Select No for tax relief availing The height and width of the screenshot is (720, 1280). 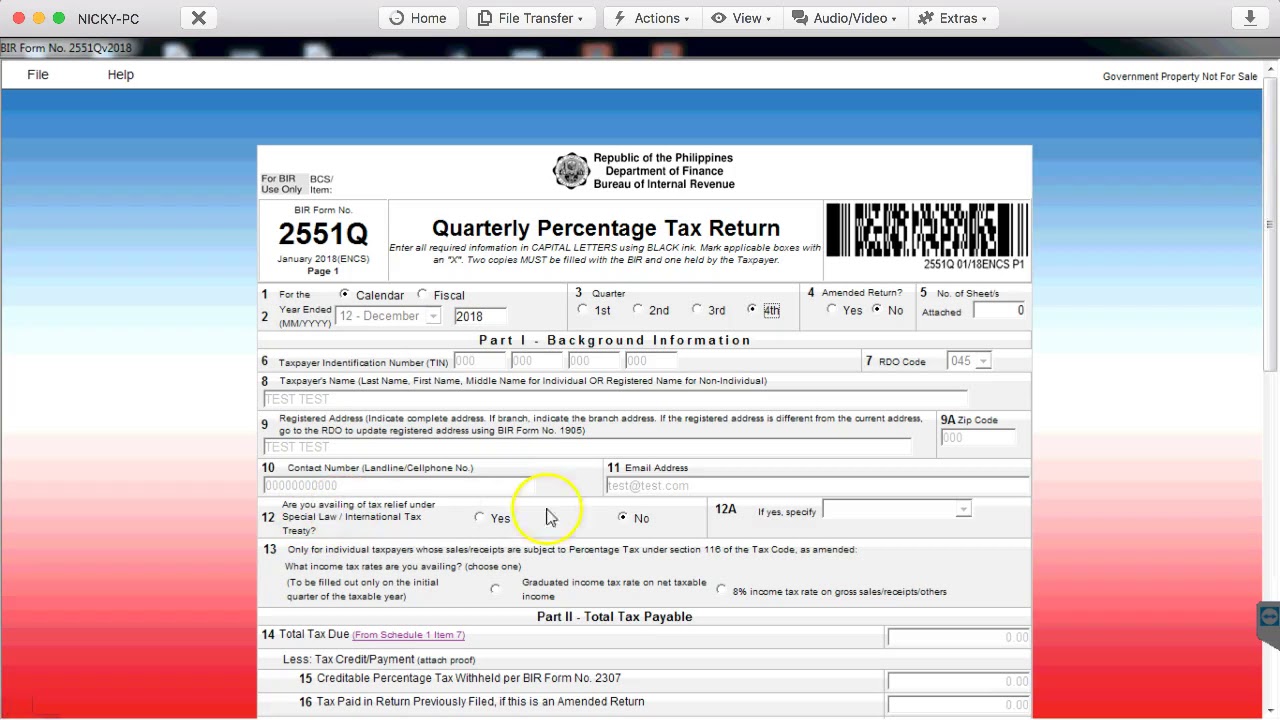pos(623,517)
